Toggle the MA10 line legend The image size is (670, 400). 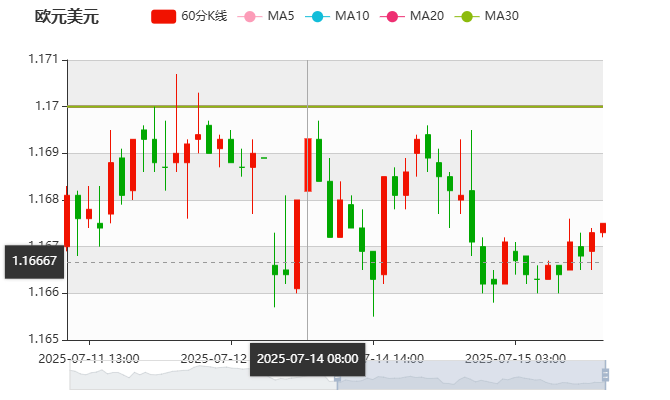coord(337,16)
